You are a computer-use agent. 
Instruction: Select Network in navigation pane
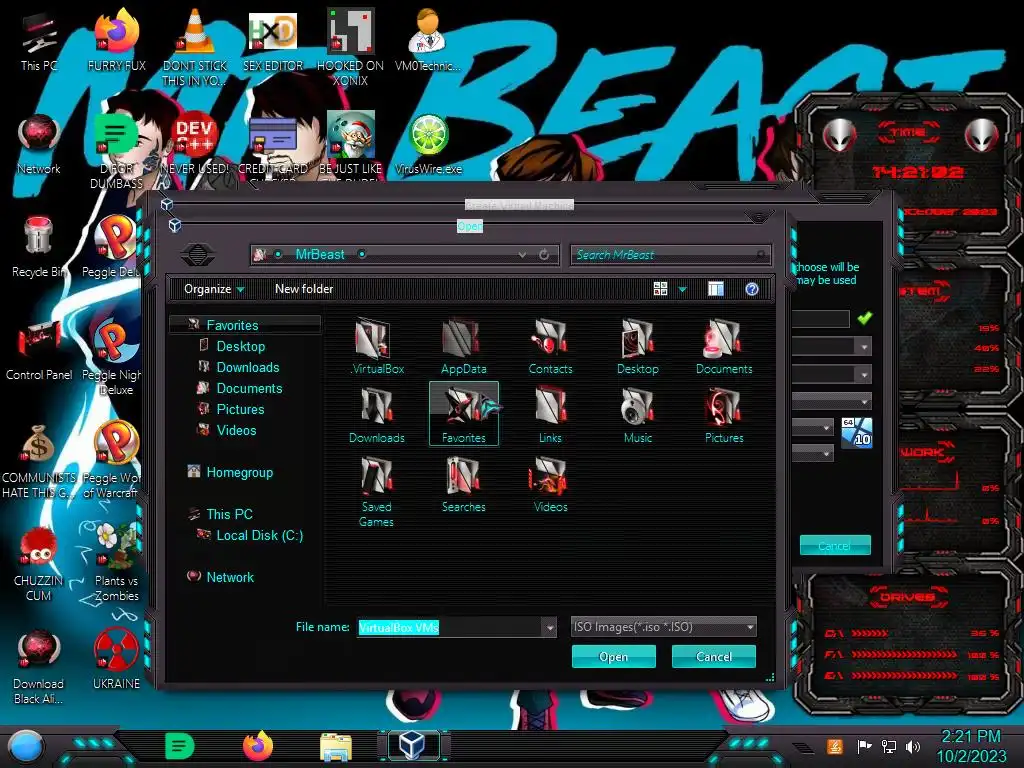(229, 577)
